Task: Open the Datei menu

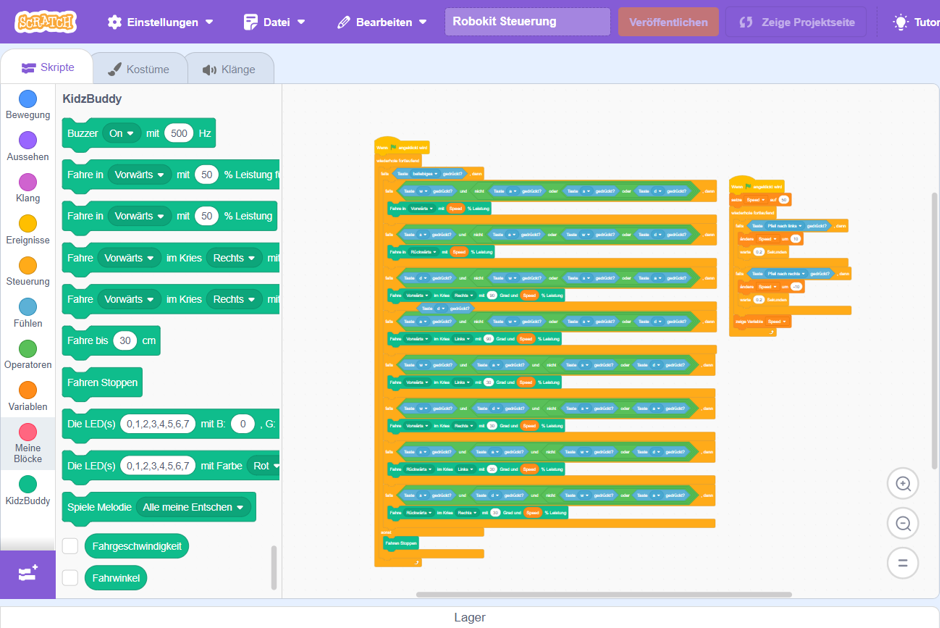Action: 274,22
